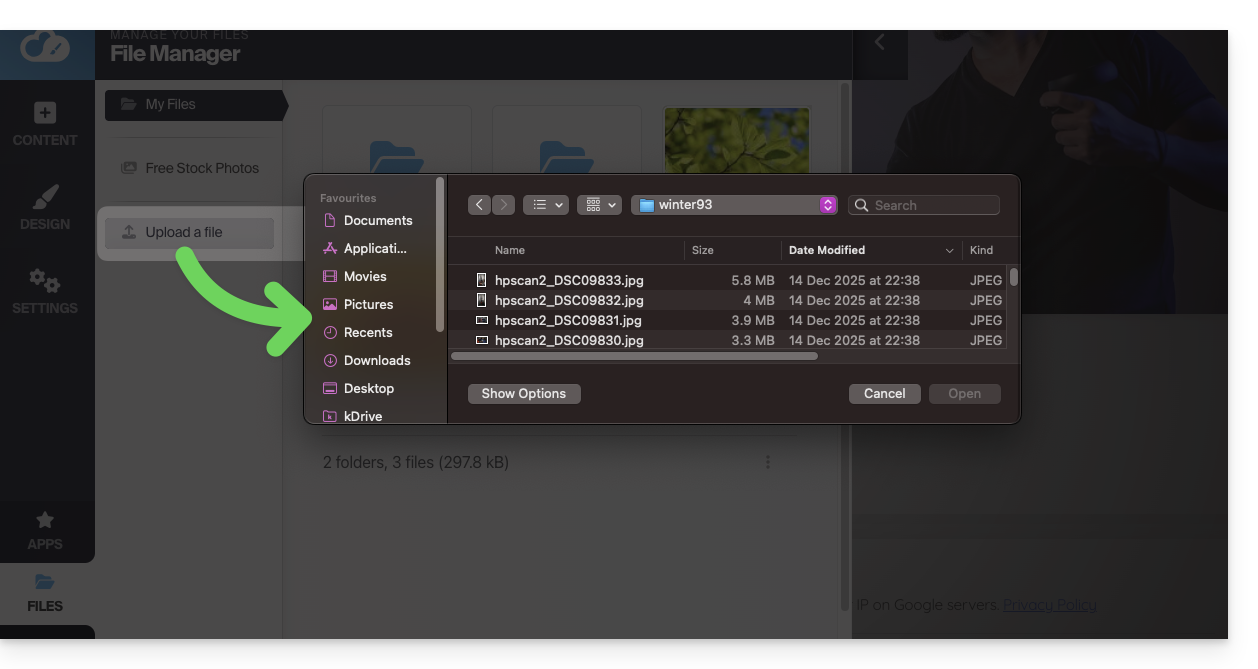Click the back navigation arrow in file dialog
1258x669 pixels.
[x=480, y=205]
